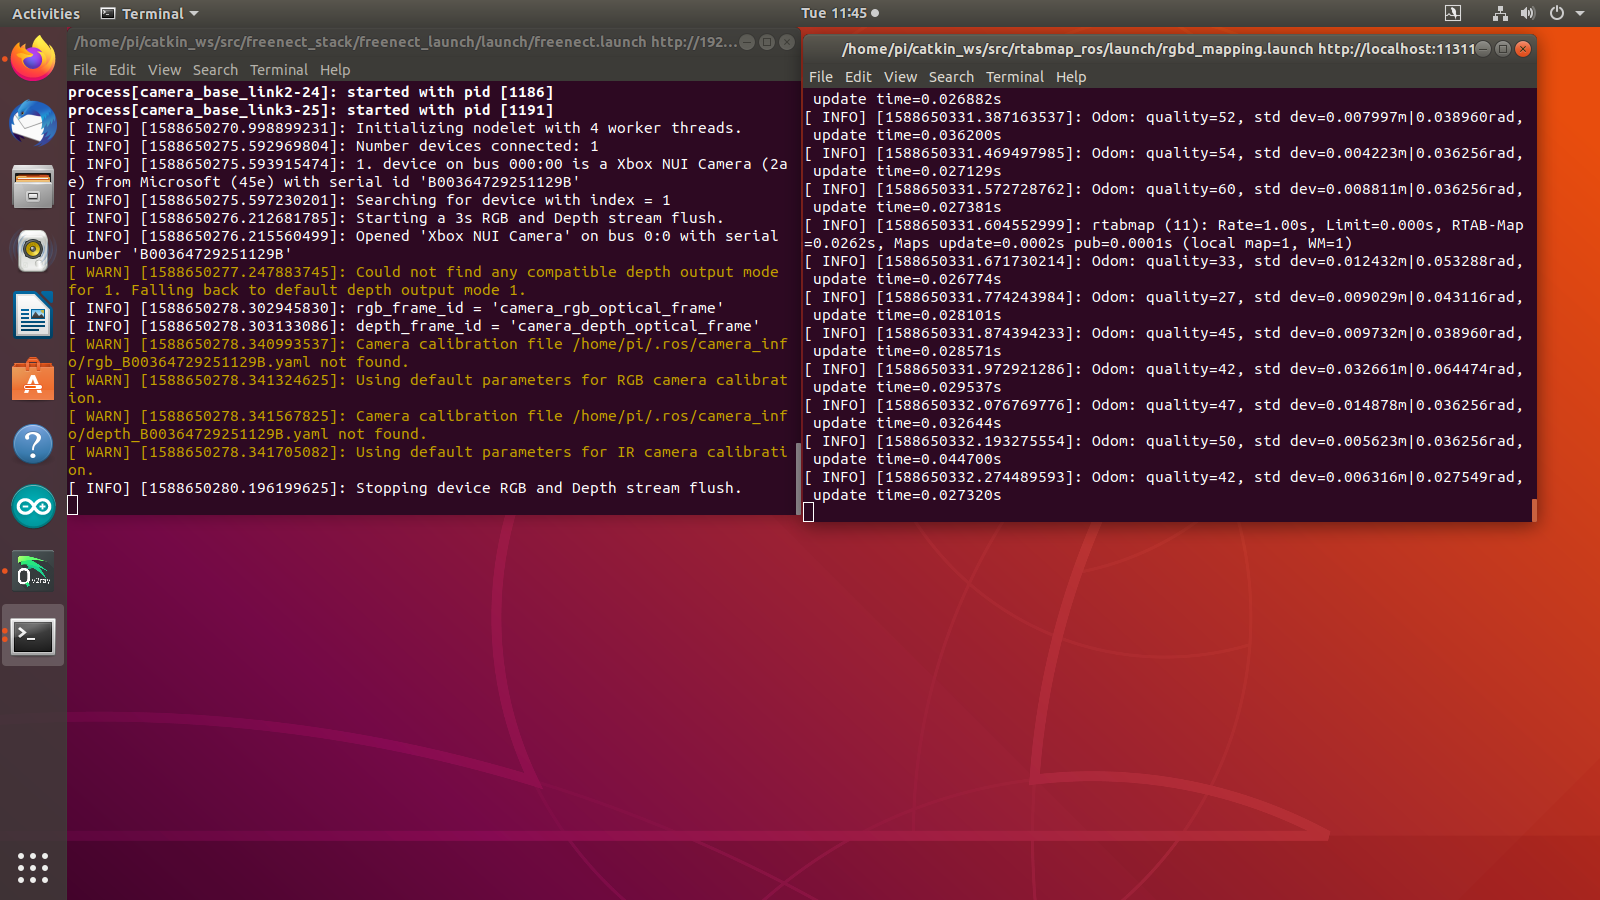
Task: Open the volume control in the system tray
Action: pos(1527,13)
